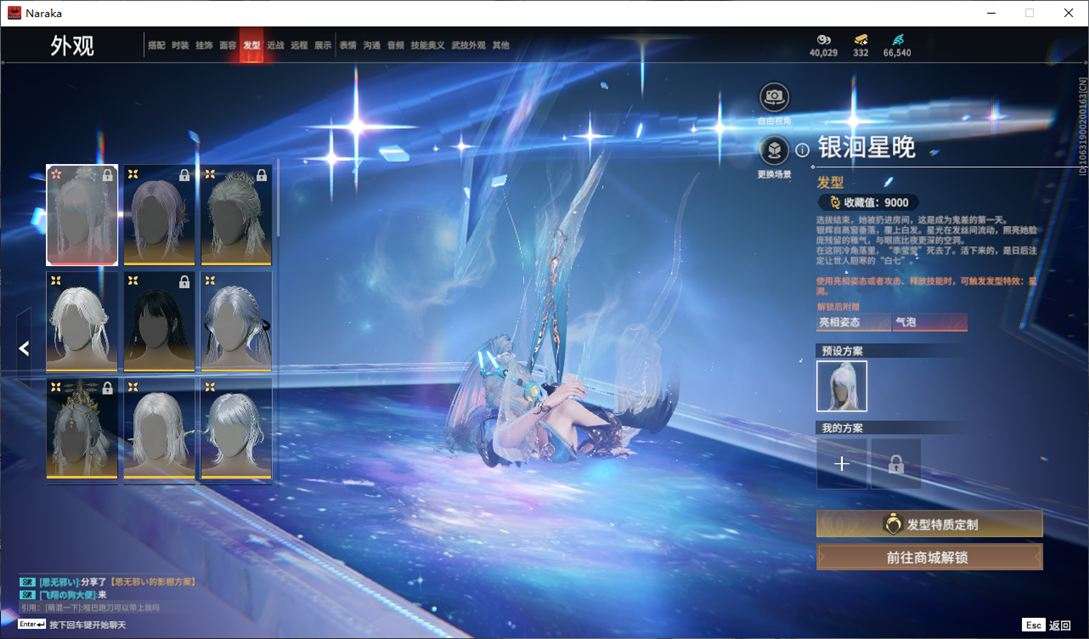The height and width of the screenshot is (639, 1089).
Task: Add a new scheme with plus button
Action: (842, 463)
